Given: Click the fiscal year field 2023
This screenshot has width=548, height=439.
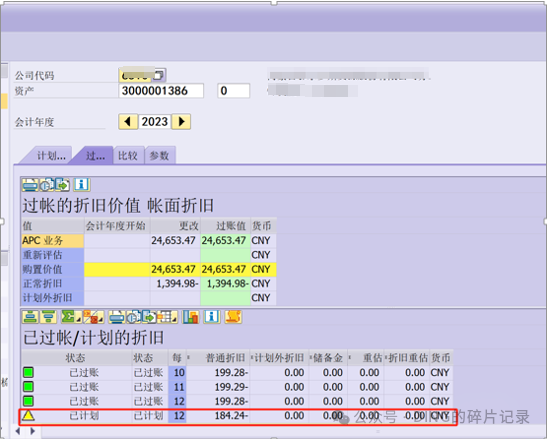Looking at the screenshot, I should (154, 122).
